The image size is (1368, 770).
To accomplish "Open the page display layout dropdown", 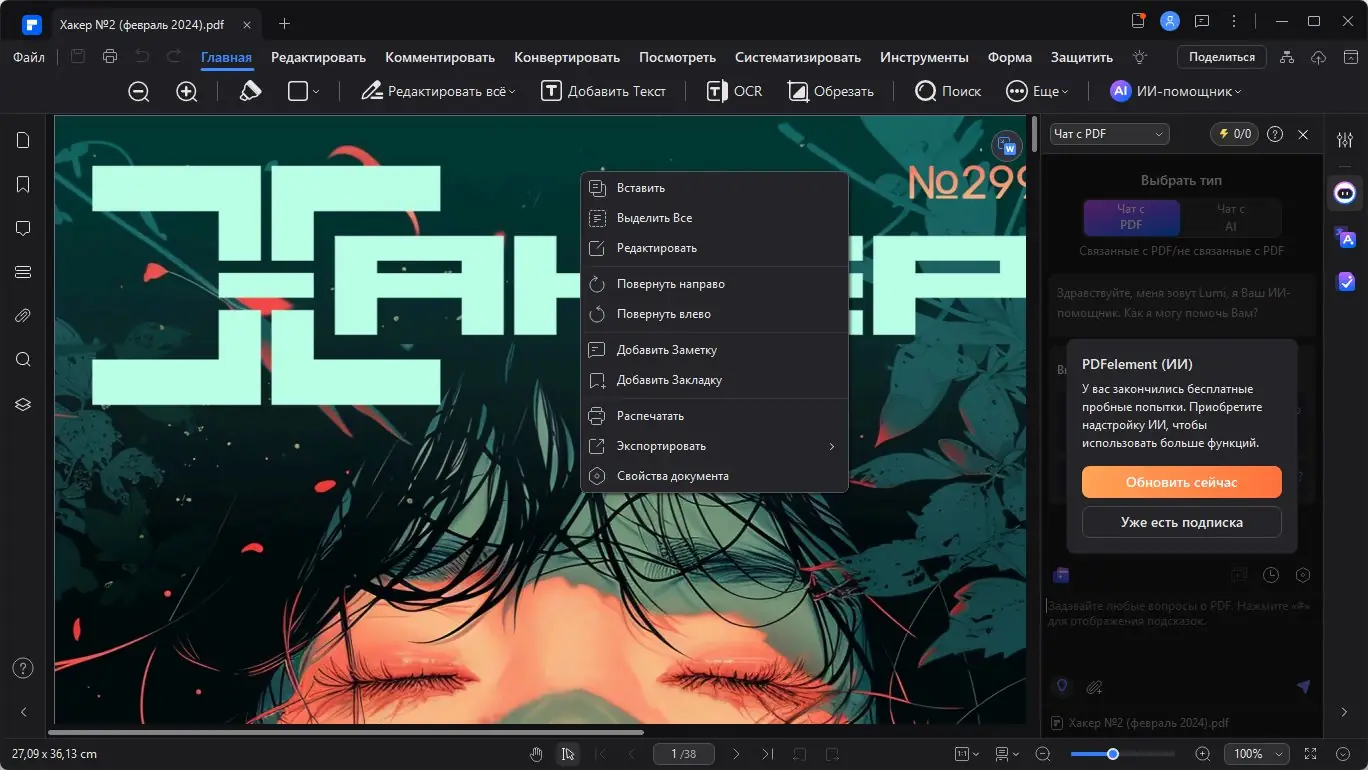I will click(1007, 754).
